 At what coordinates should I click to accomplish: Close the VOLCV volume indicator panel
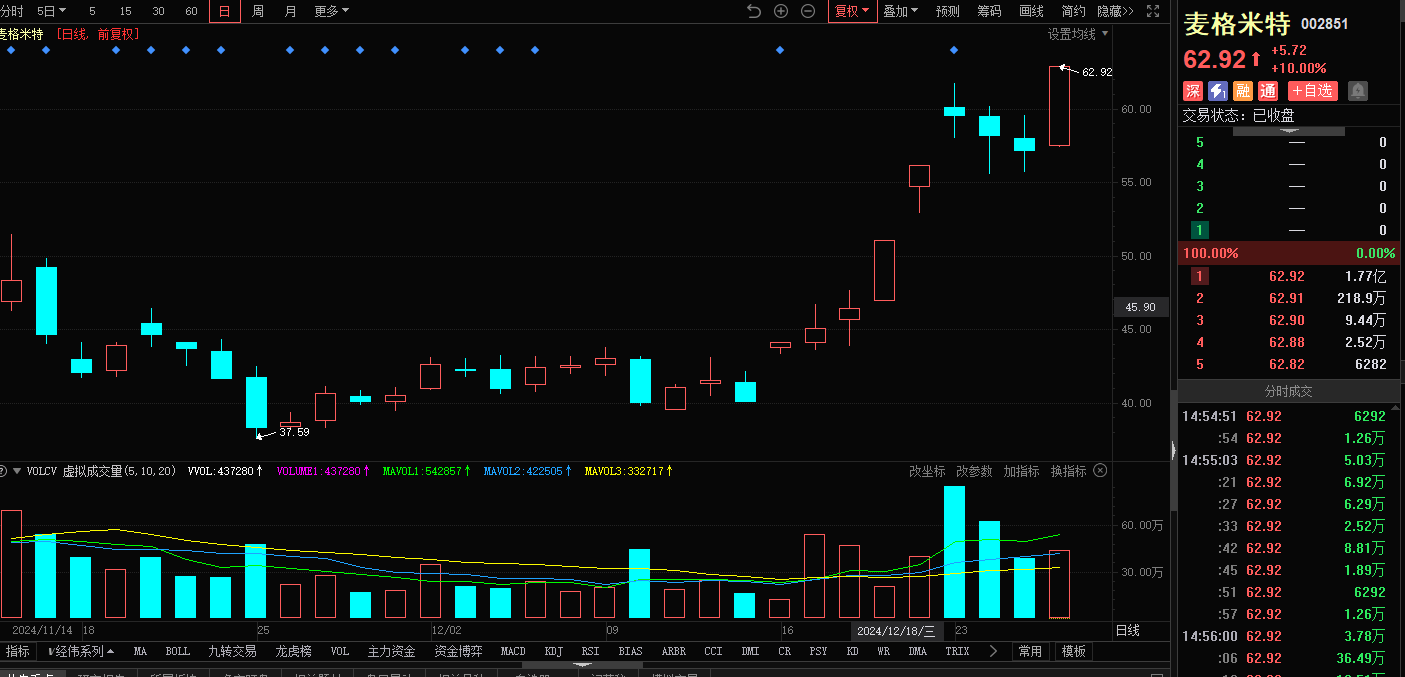tap(1100, 471)
